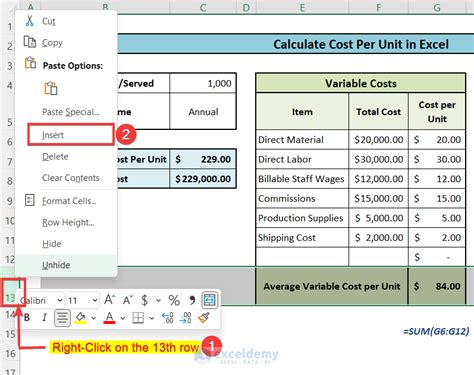Click the Format Painter brush icon
Screen dimensions: 474x375
point(204,318)
